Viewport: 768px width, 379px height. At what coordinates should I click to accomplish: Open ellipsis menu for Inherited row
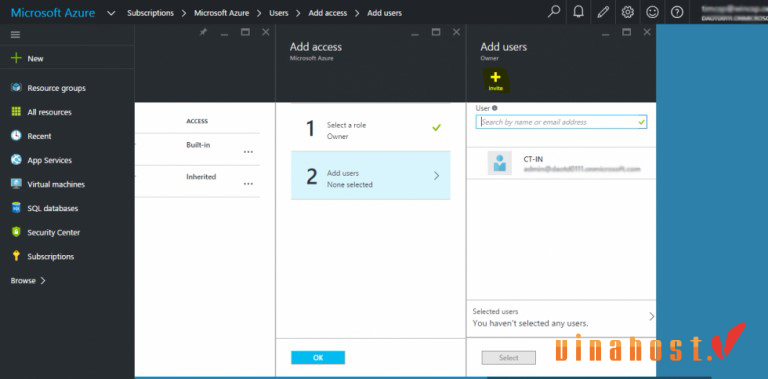click(x=248, y=184)
